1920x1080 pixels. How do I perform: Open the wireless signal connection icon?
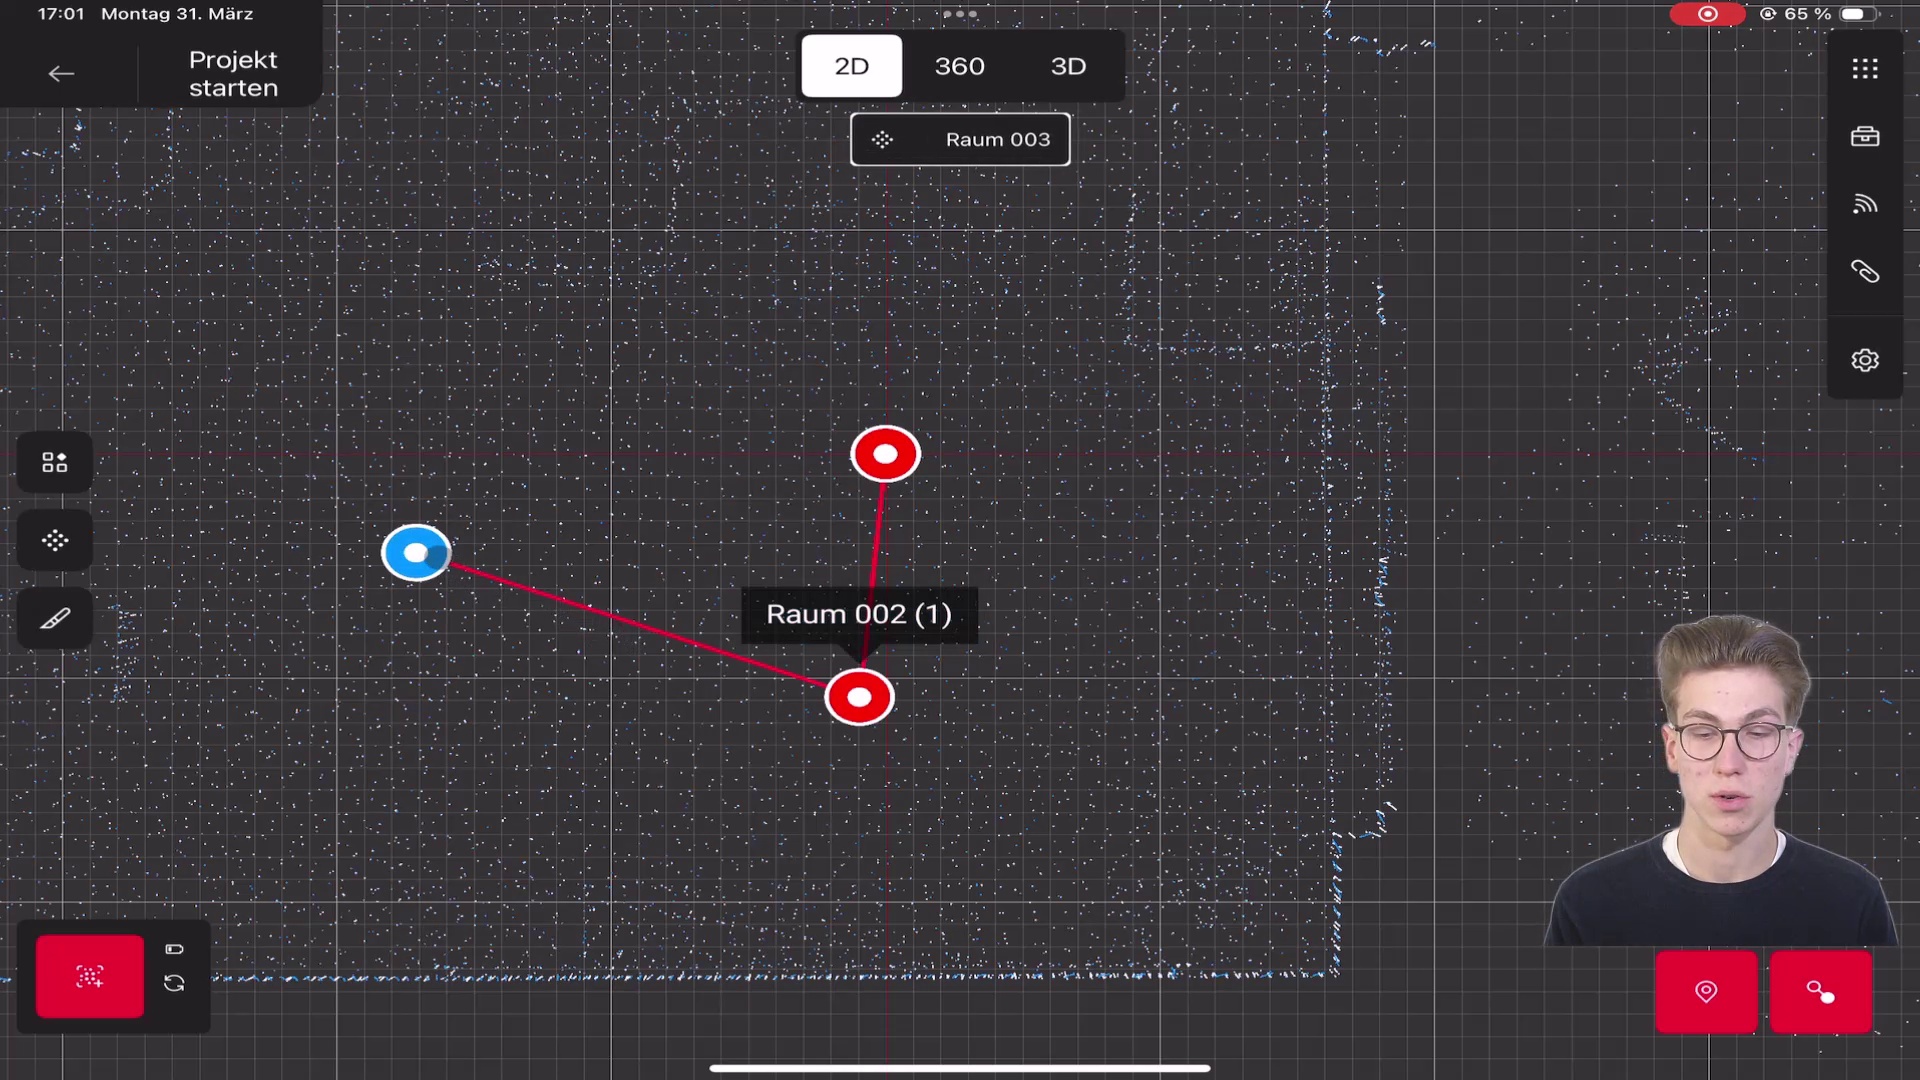tap(1865, 205)
